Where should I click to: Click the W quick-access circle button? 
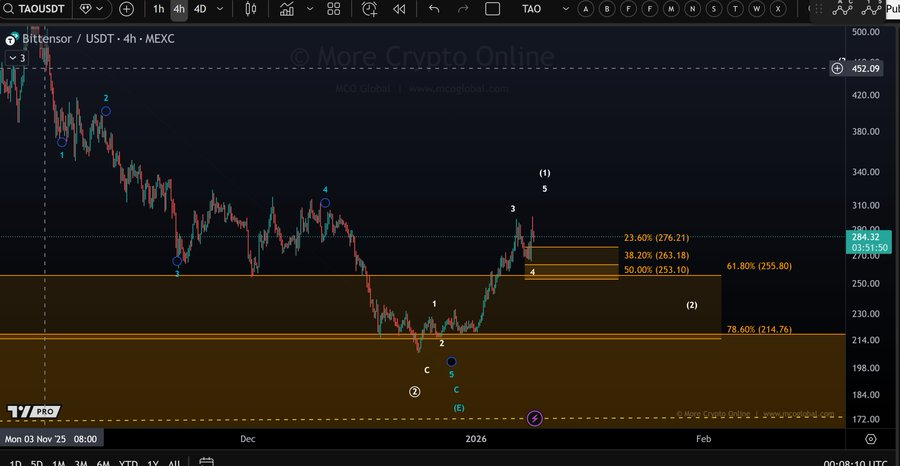click(757, 9)
